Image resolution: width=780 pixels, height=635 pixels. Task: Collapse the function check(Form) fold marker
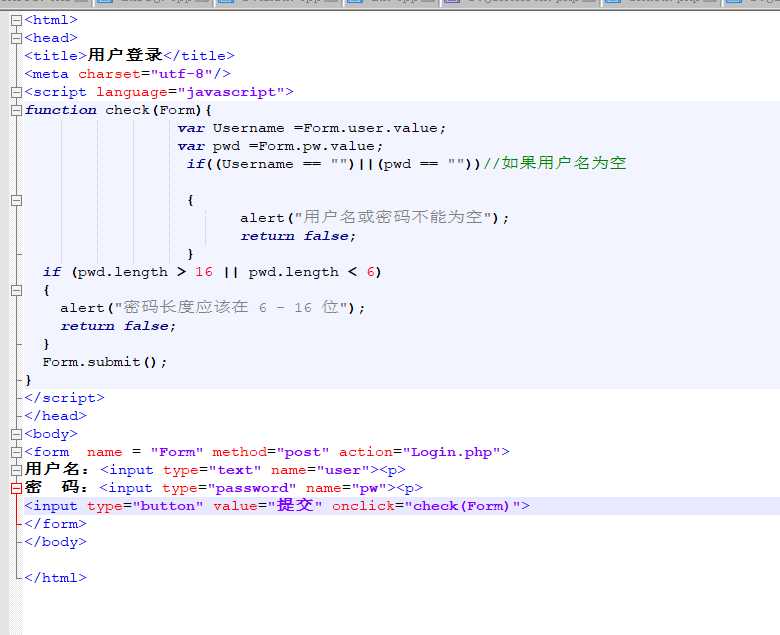[16, 110]
